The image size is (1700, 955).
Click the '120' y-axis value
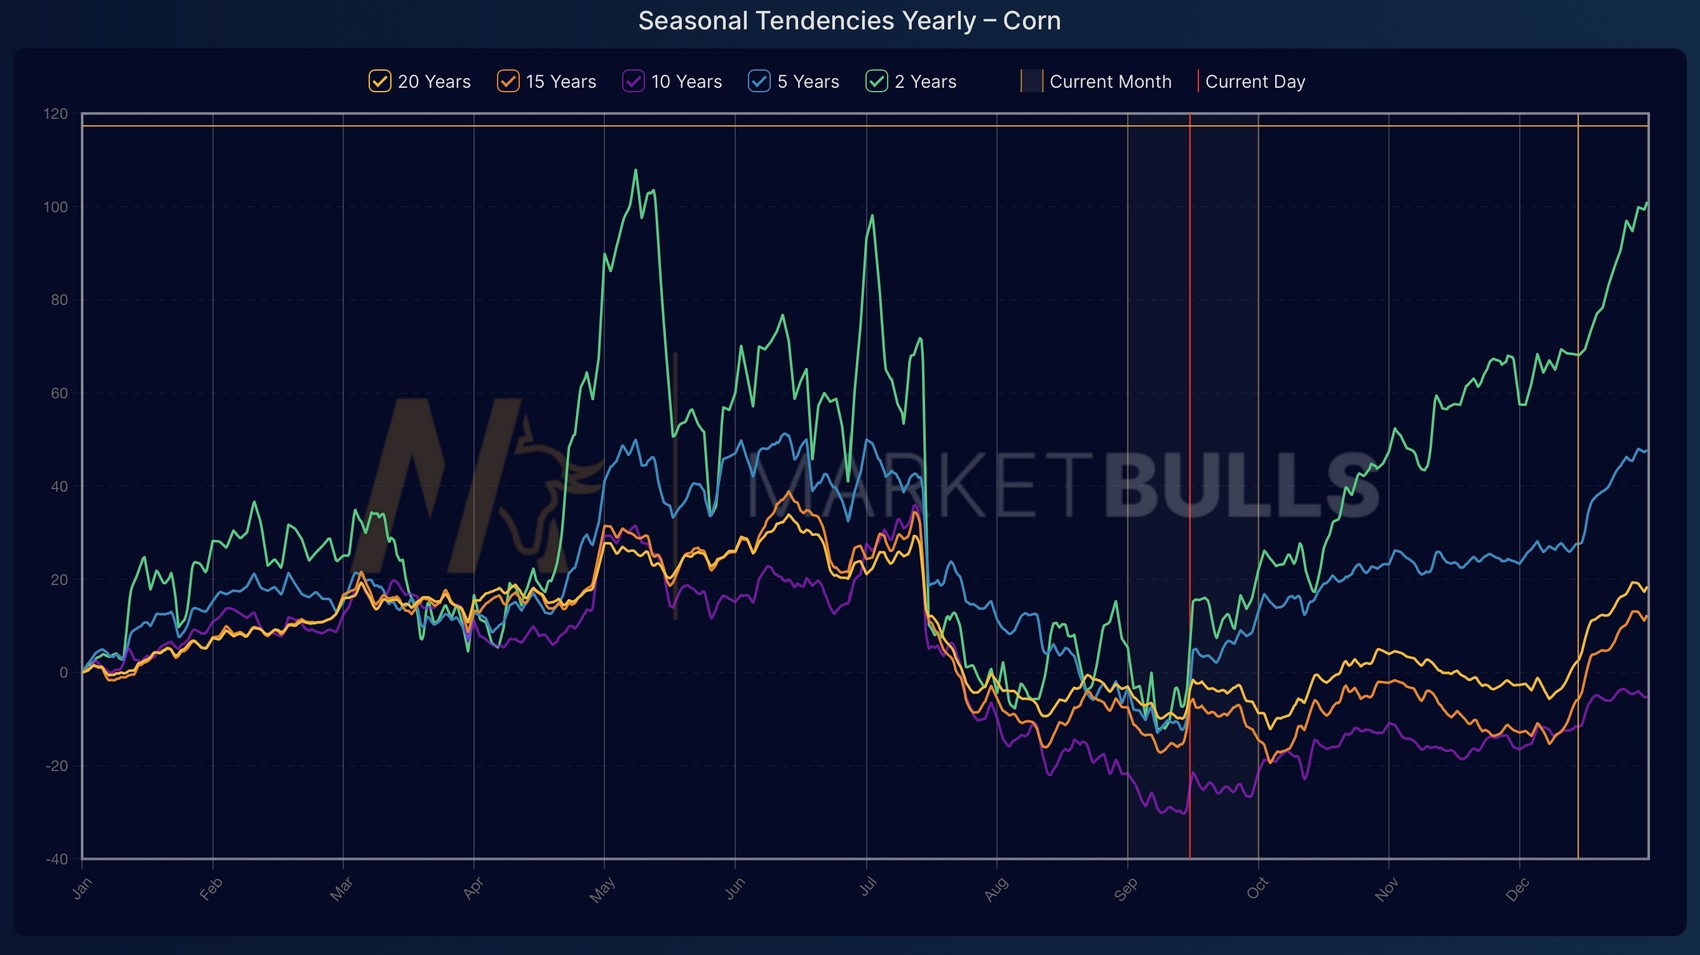56,114
